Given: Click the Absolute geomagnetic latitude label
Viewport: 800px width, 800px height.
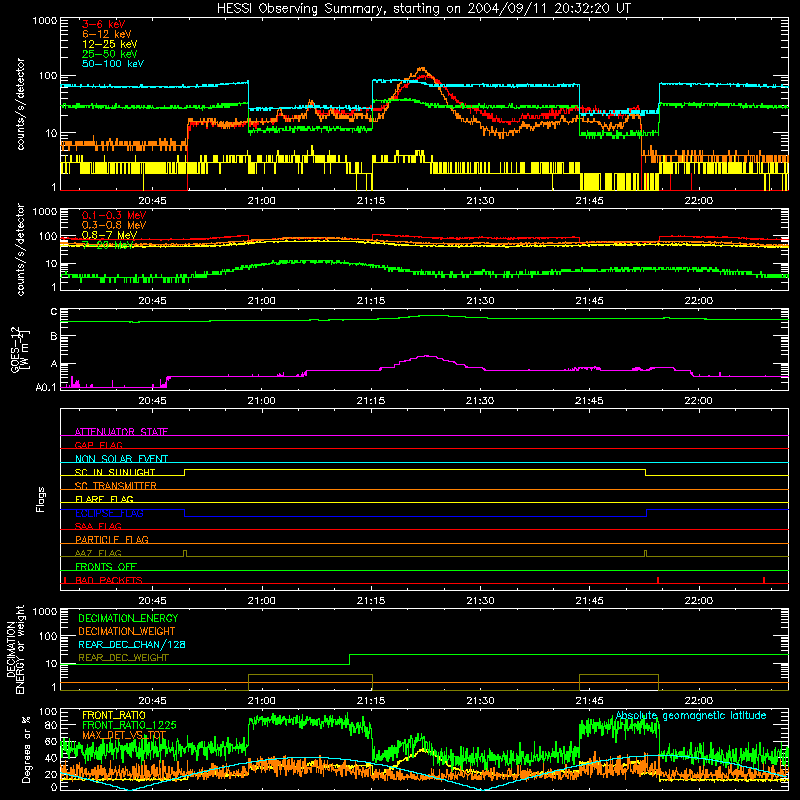Looking at the screenshot, I should coord(691,715).
